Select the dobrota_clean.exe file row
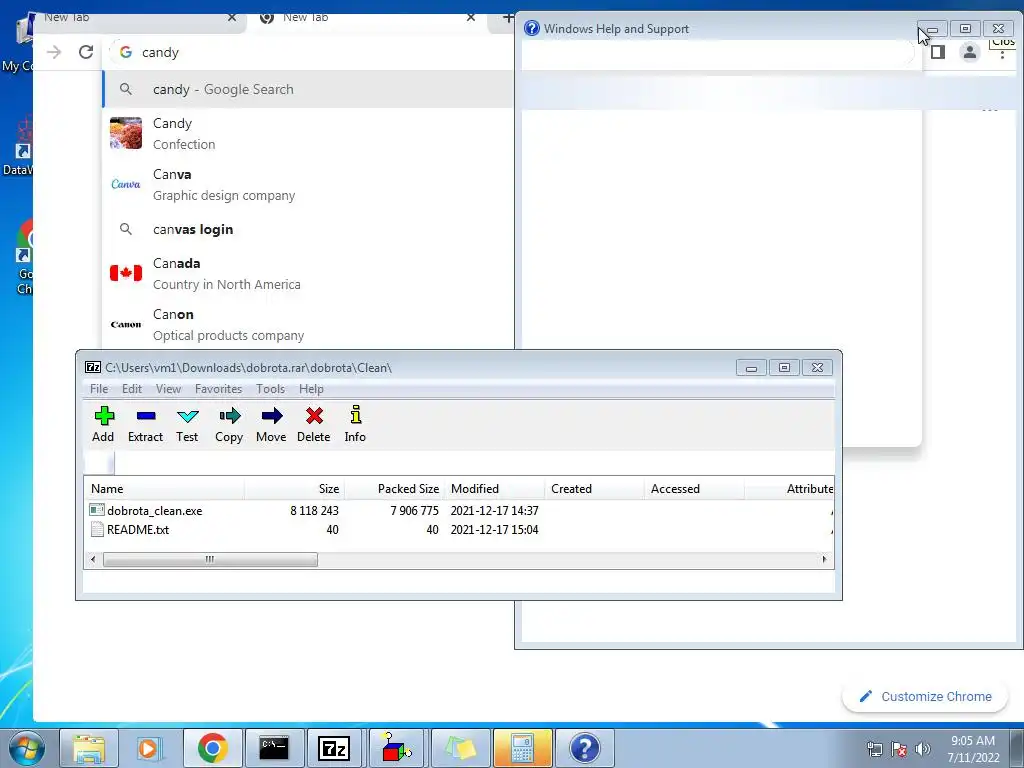This screenshot has width=1024, height=768. pyautogui.click(x=460, y=511)
